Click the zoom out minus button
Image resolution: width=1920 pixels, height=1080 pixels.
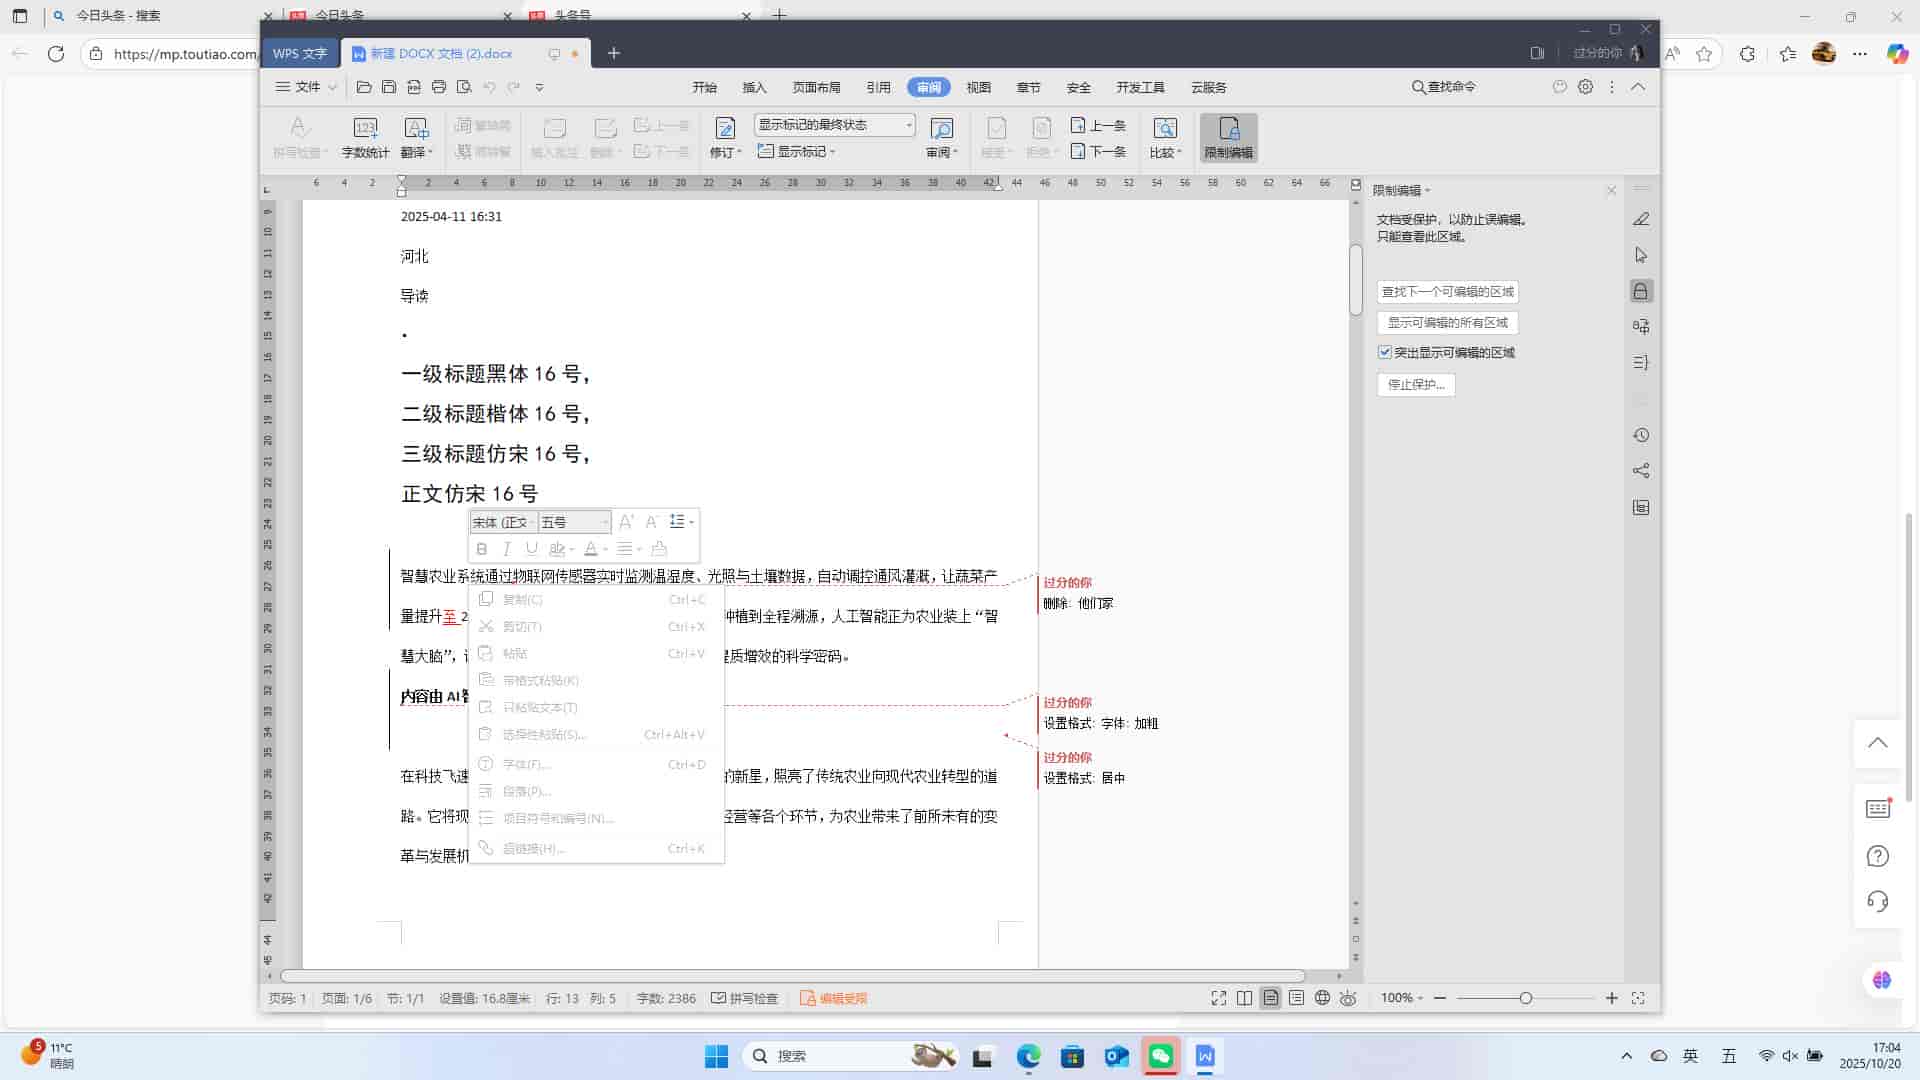tap(1440, 998)
